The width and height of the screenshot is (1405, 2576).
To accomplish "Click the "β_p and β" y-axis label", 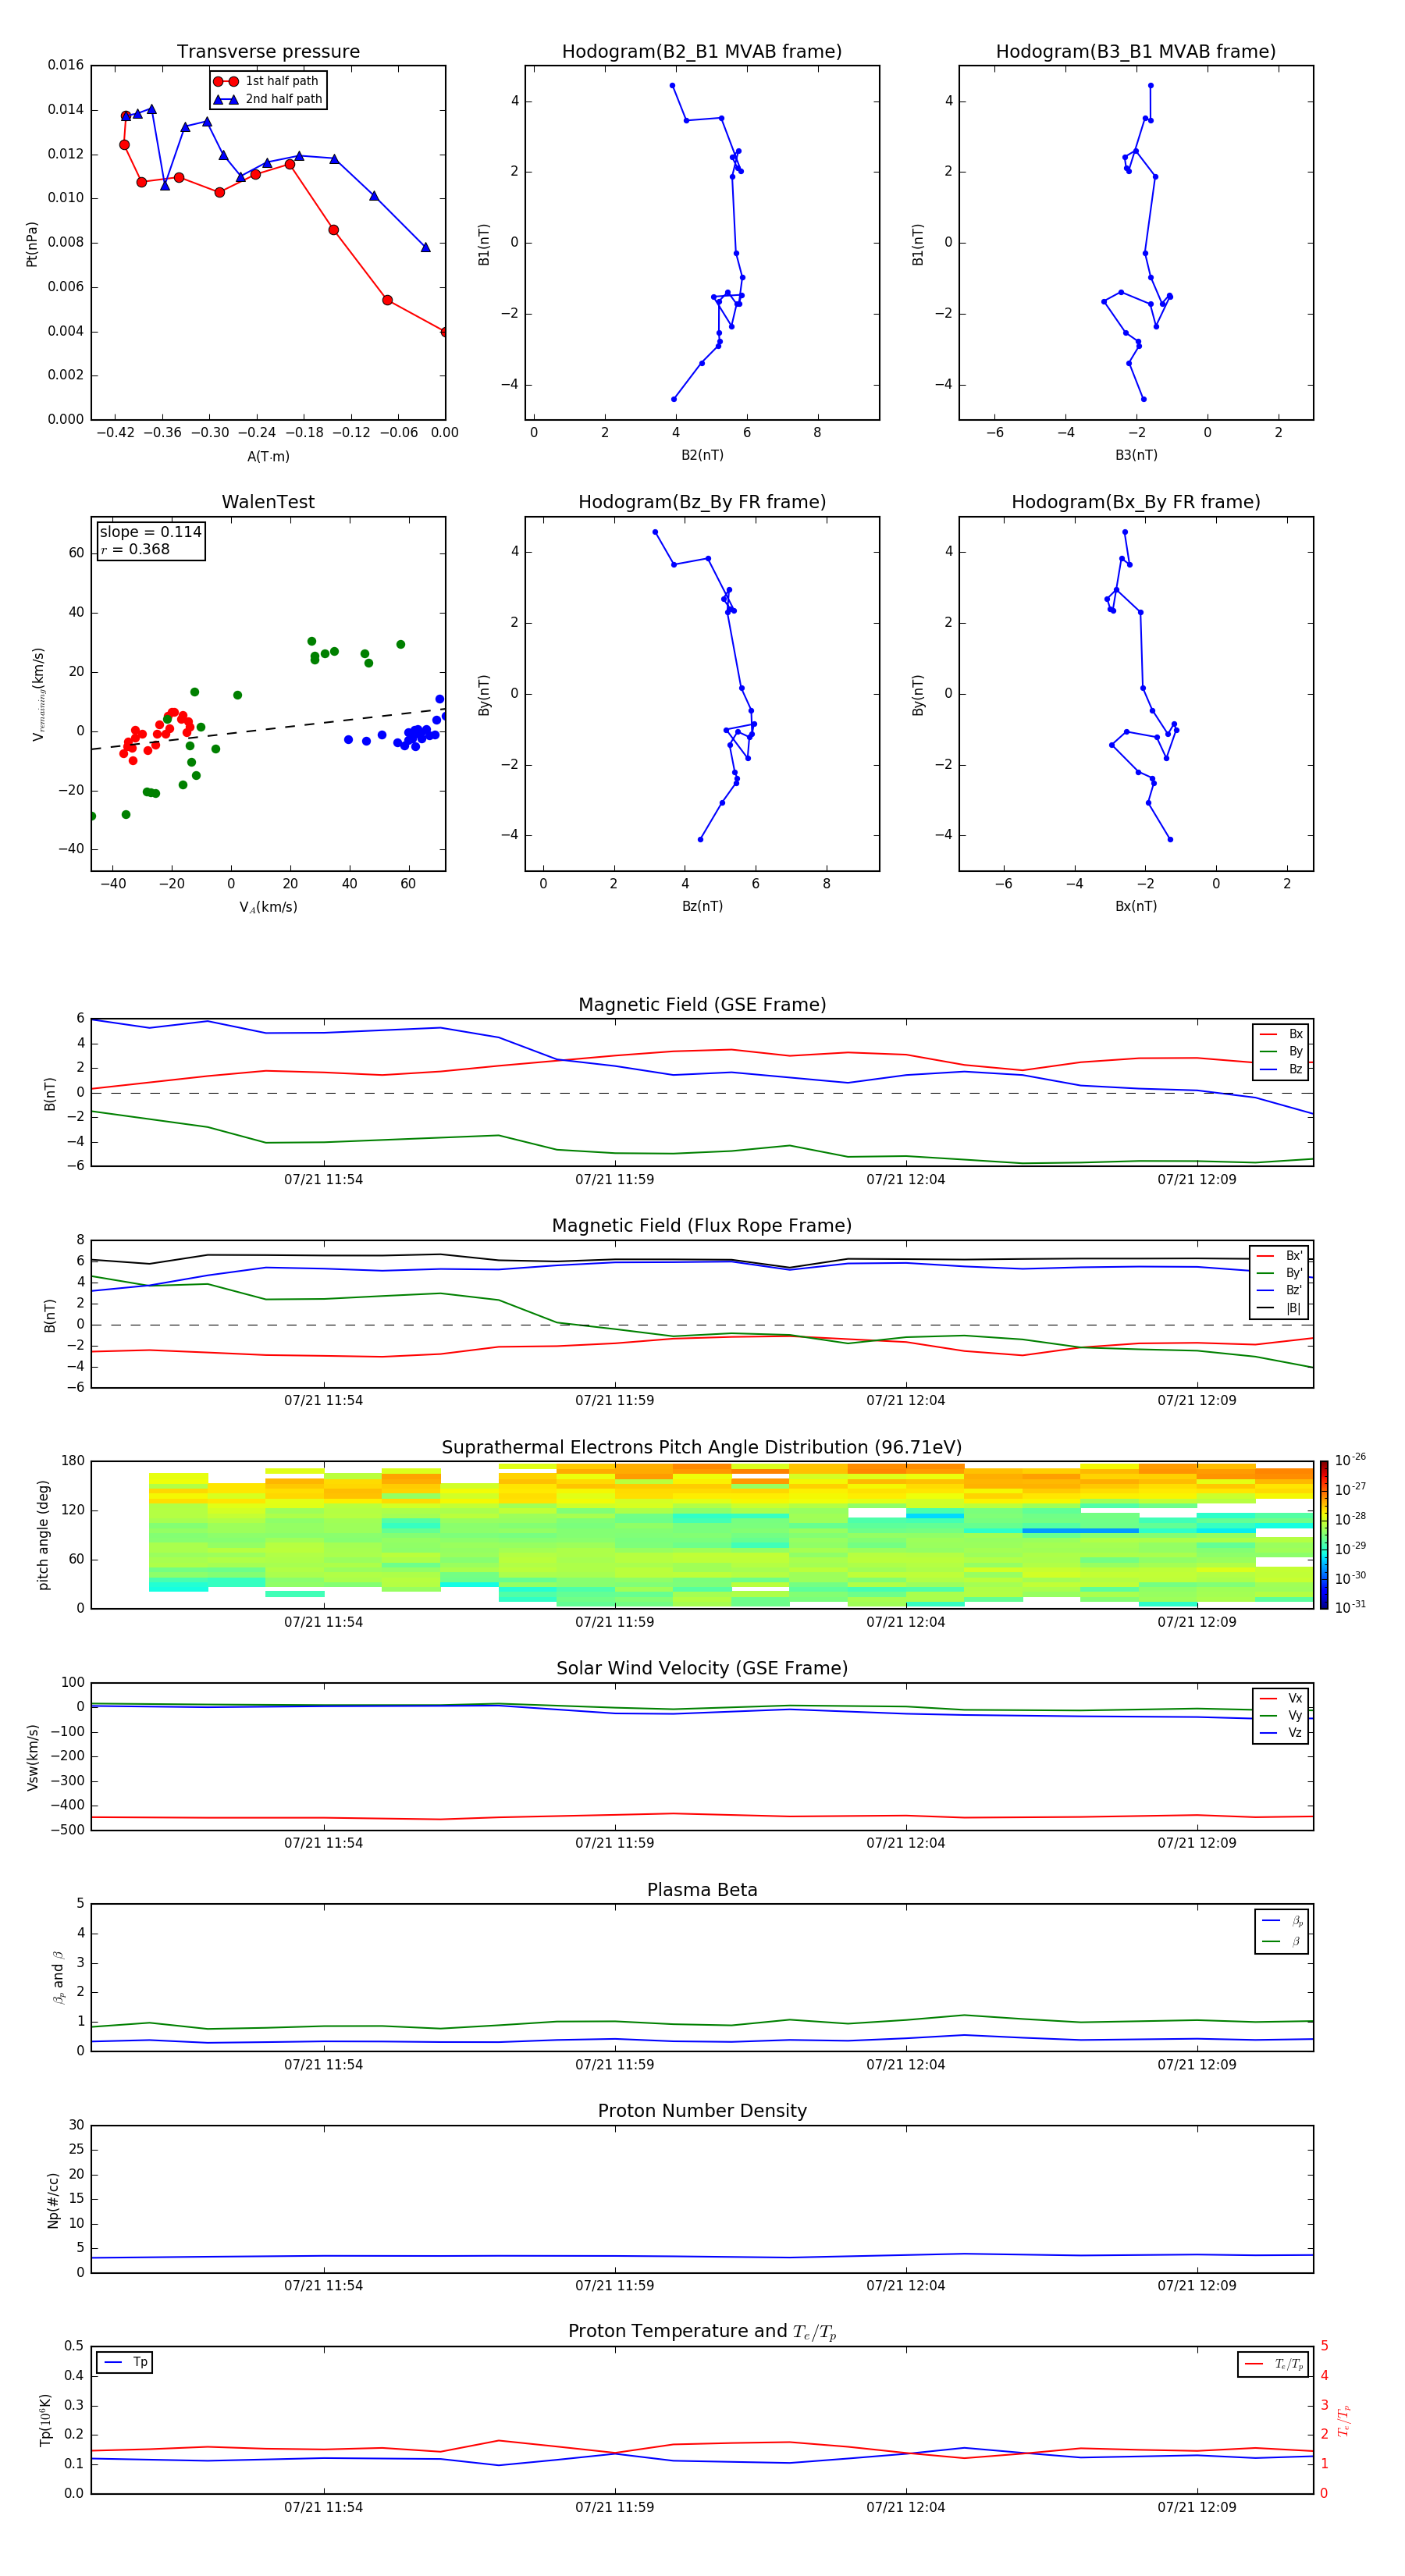I will pyautogui.click(x=58, y=1977).
